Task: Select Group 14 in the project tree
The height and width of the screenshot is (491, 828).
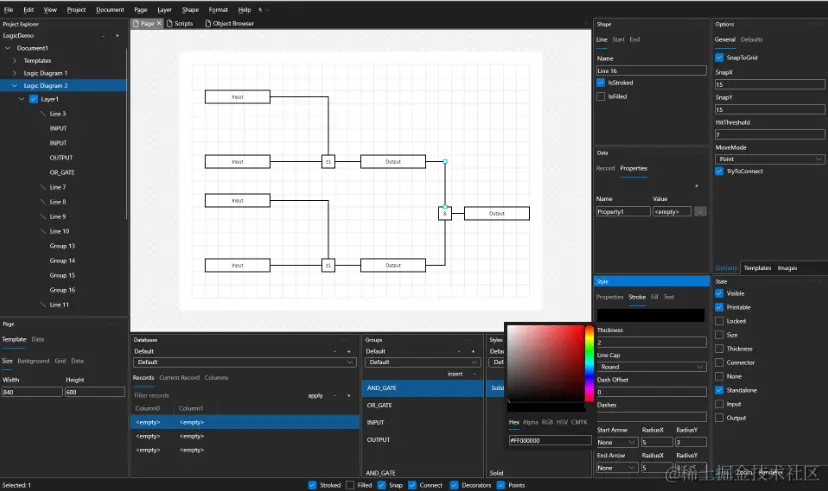Action: (x=62, y=261)
